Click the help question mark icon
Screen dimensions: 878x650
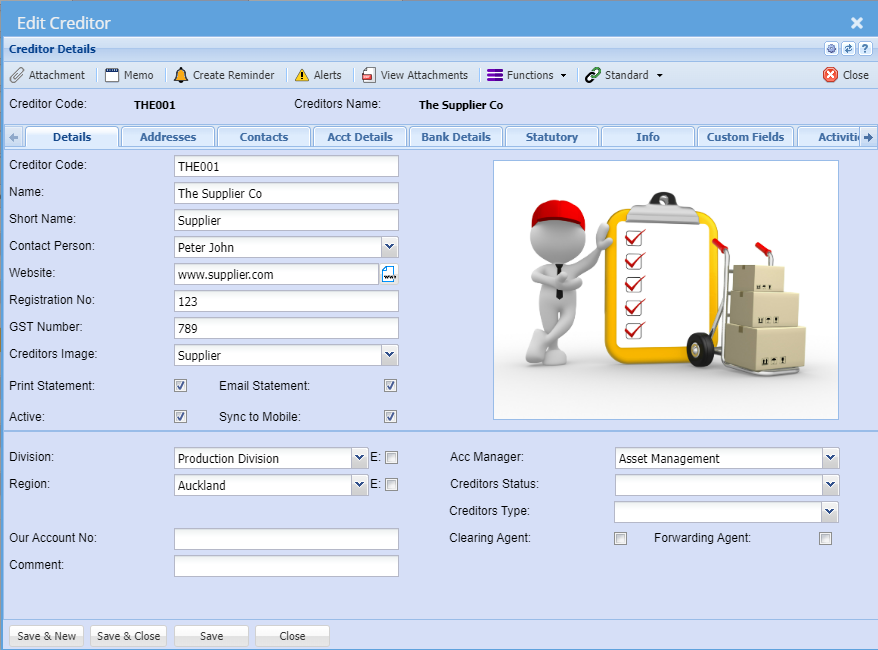pos(865,48)
